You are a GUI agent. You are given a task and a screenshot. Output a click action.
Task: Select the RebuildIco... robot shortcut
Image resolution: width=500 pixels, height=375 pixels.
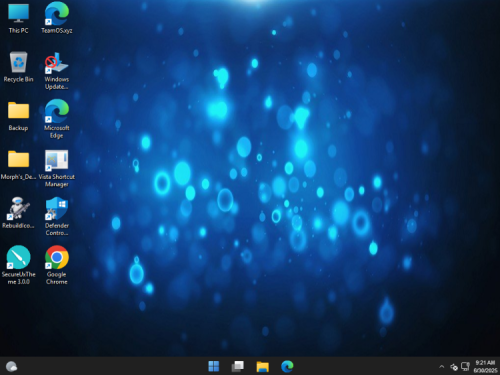(x=18, y=213)
